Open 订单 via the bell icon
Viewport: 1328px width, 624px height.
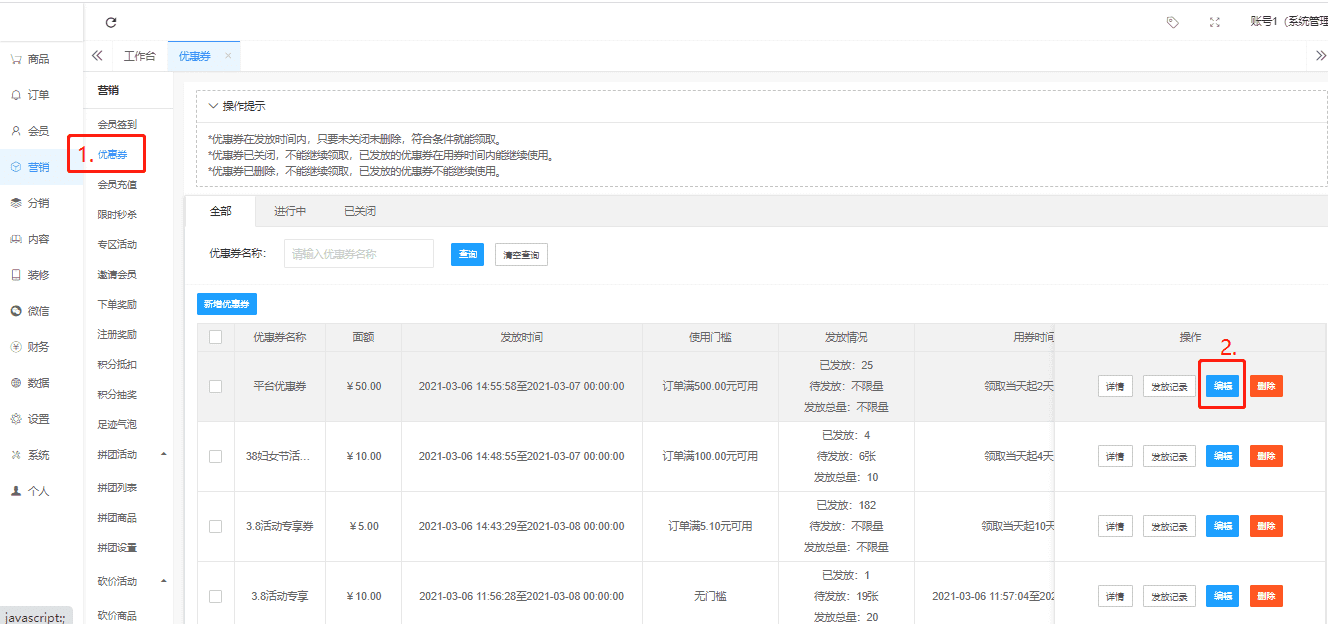click(x=16, y=95)
